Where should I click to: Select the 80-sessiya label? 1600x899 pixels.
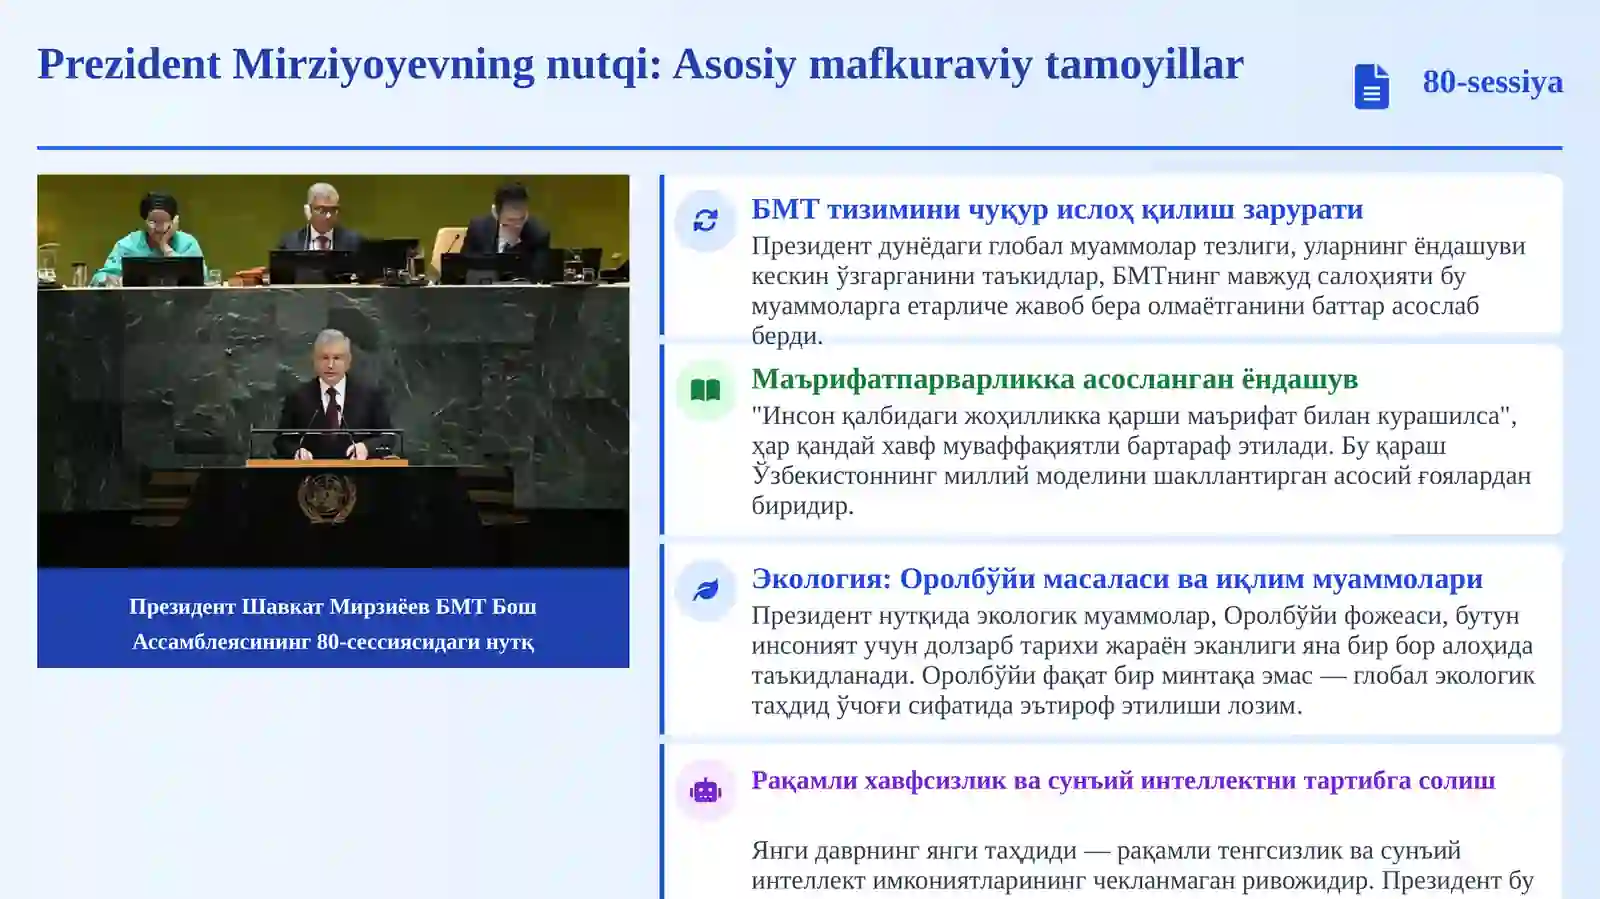(1492, 81)
